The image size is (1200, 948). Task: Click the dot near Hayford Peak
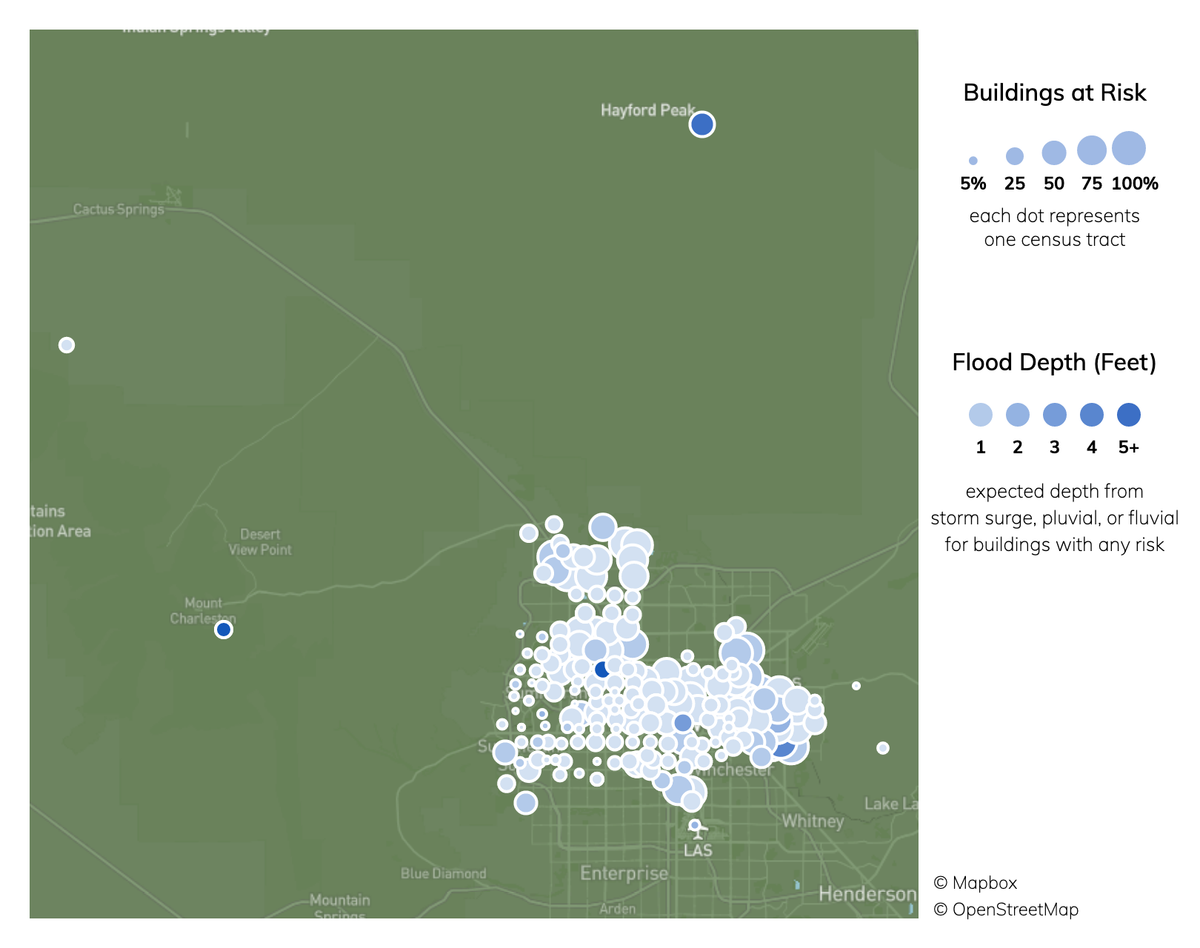point(701,123)
